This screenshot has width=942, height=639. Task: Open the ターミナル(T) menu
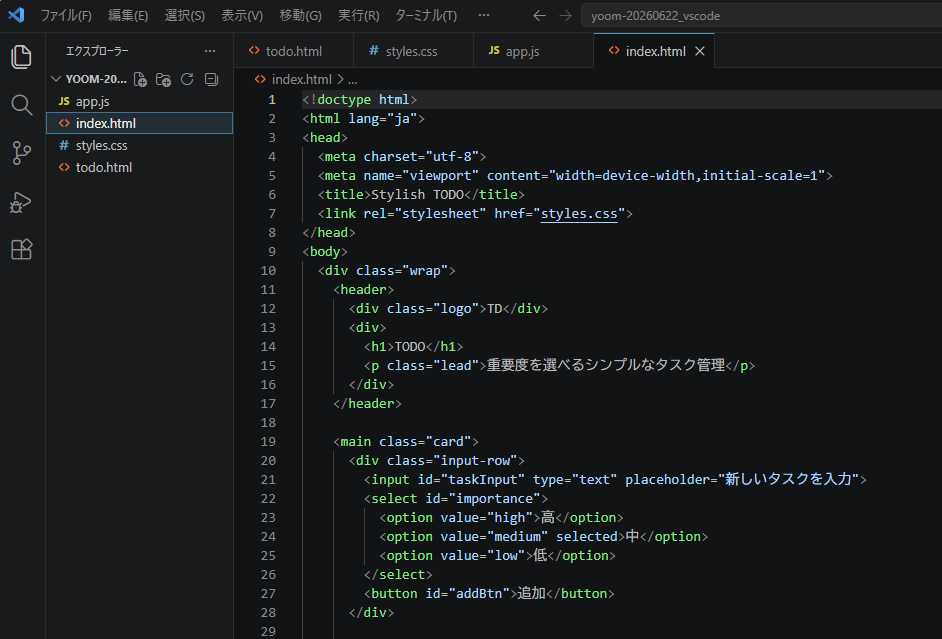tap(426, 16)
